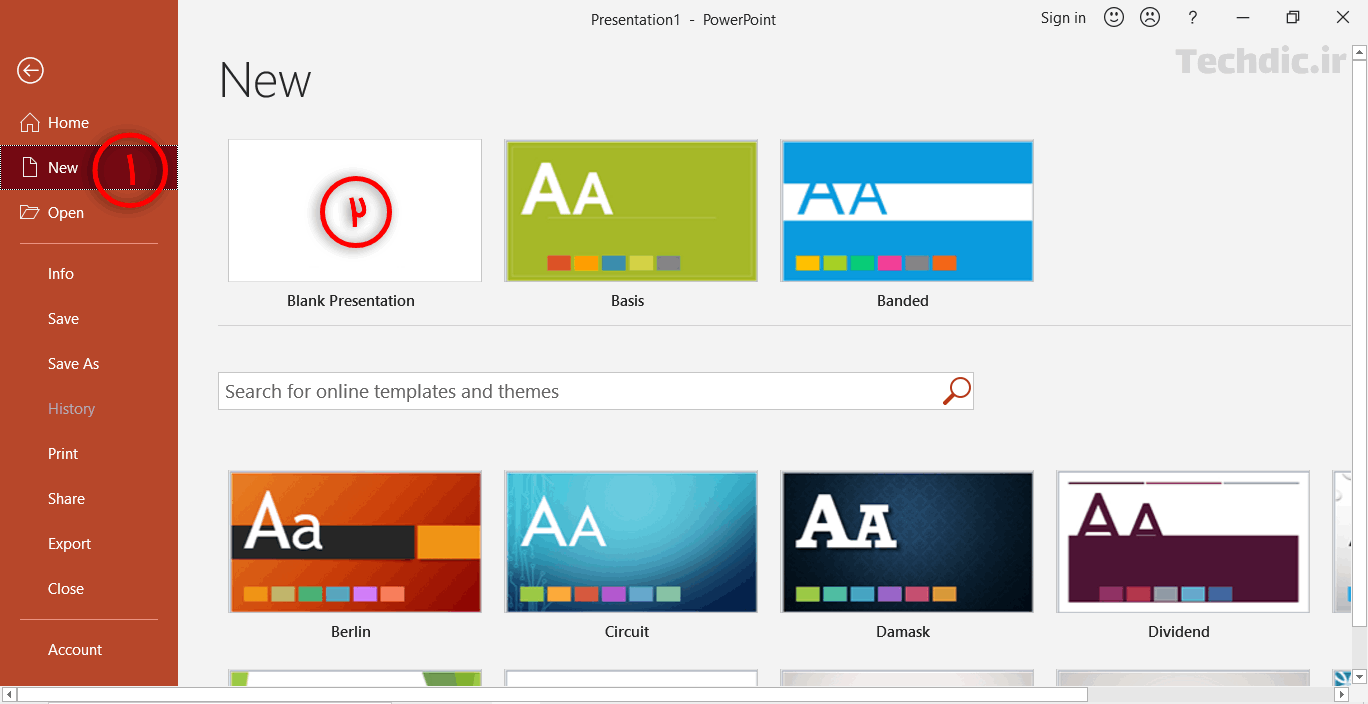Viewport: 1368px width, 704px height.
Task: Send a smile feedback icon
Action: (x=1114, y=17)
